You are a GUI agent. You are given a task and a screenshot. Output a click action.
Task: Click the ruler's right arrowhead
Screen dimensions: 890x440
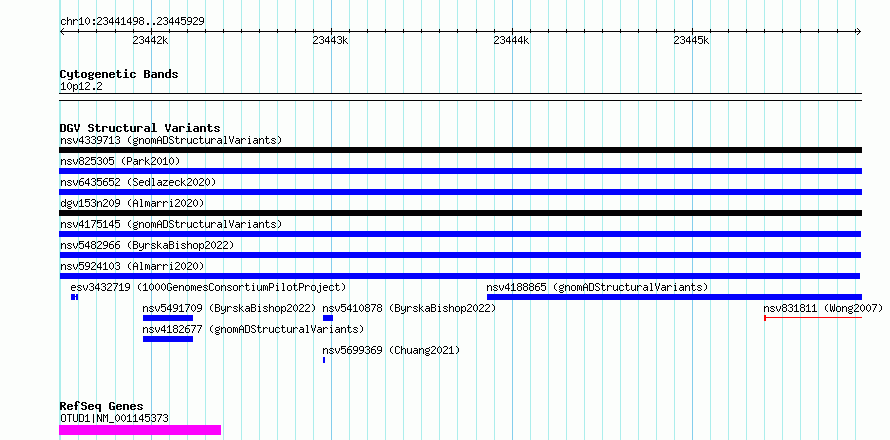859,32
